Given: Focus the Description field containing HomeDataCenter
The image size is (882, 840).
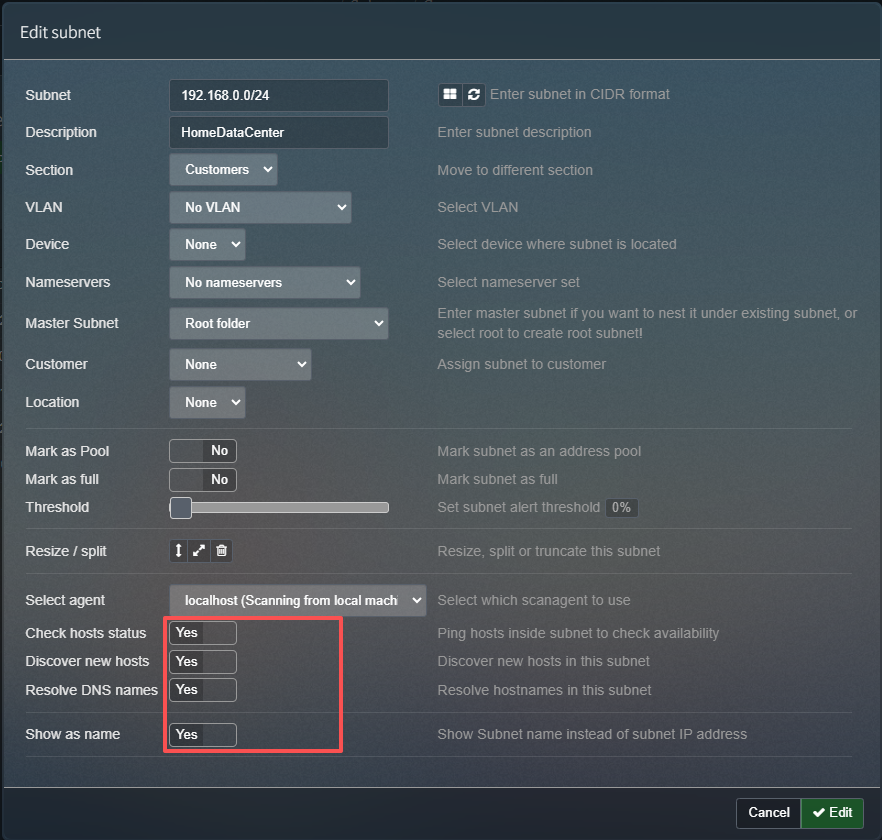Looking at the screenshot, I should (x=278, y=132).
